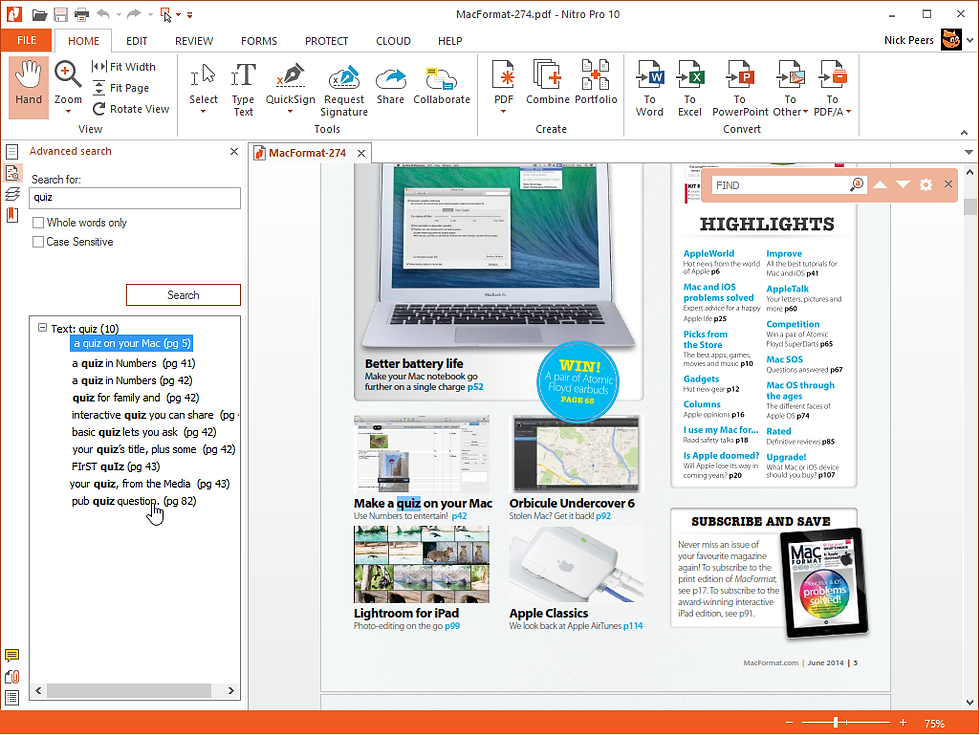Close the Find bar
980x735 pixels.
pos(948,184)
